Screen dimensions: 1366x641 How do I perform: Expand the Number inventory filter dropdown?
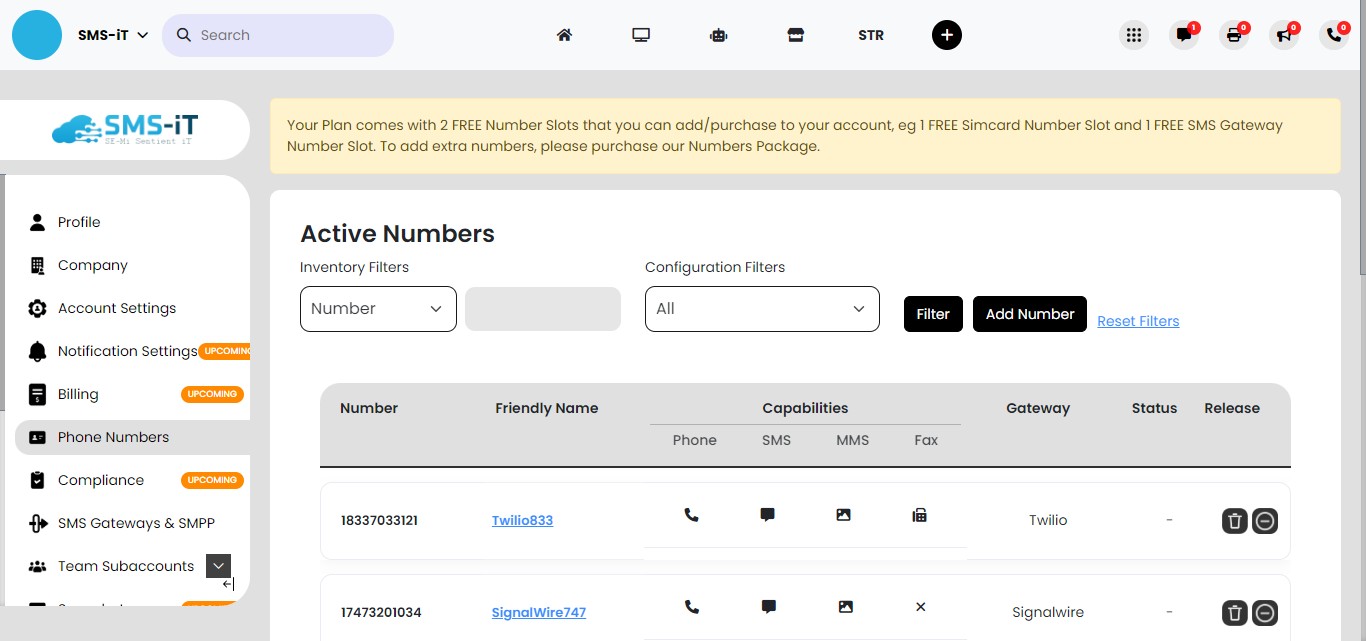point(378,309)
